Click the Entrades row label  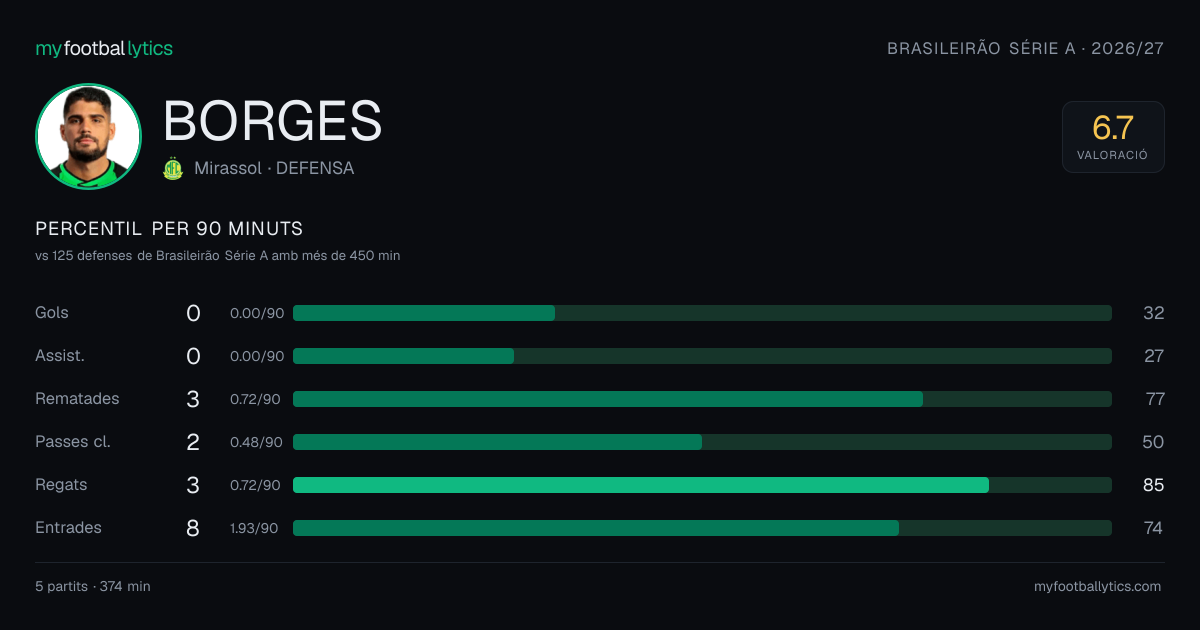[68, 528]
